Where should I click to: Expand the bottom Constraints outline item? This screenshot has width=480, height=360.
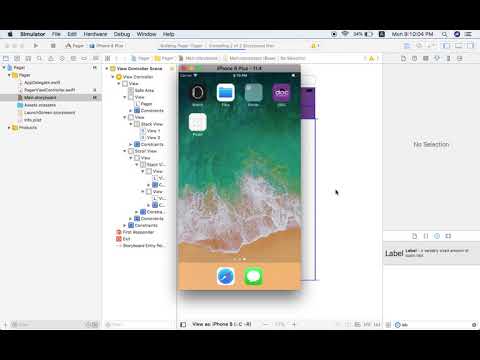coord(125,225)
